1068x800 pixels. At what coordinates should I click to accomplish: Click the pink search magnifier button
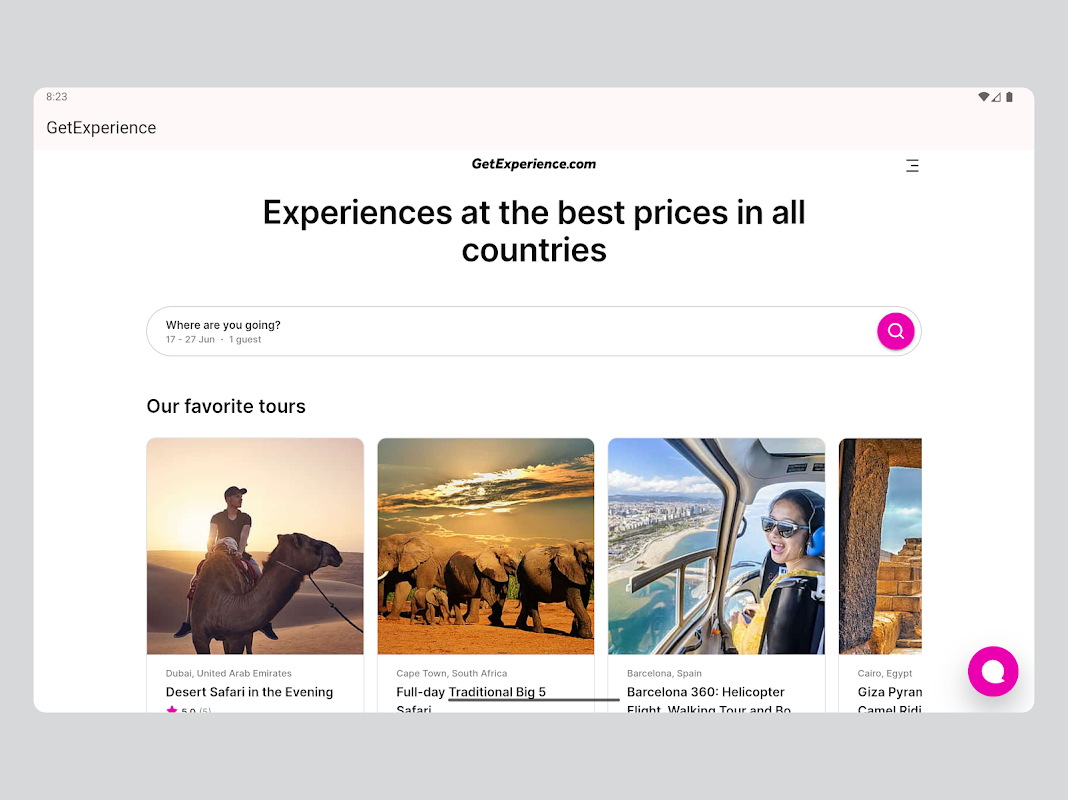coord(895,331)
